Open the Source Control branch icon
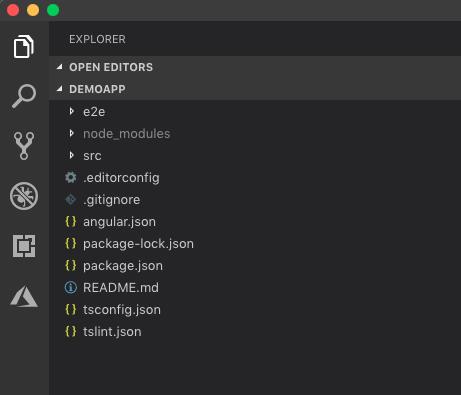Screen dimensions: 461x395 (x=24, y=146)
